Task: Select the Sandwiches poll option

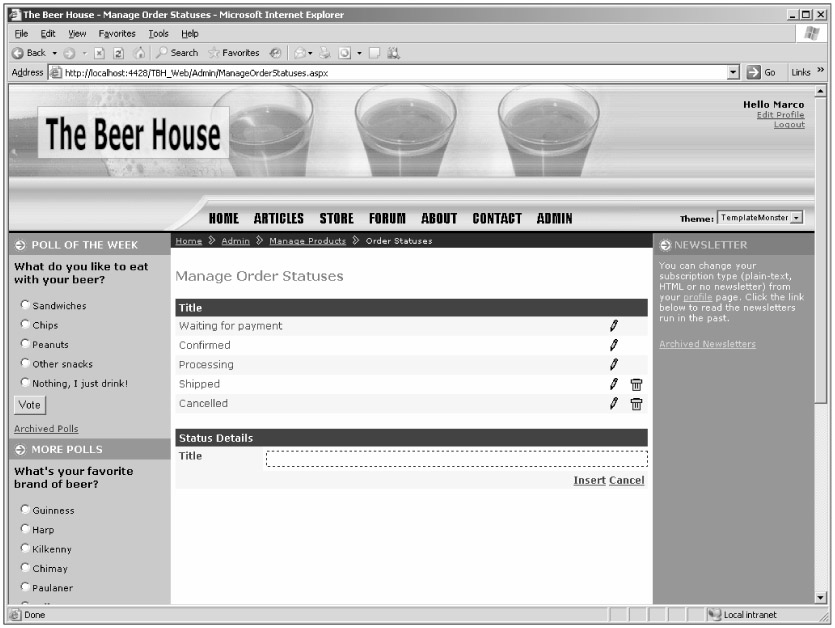Action: click(25, 306)
